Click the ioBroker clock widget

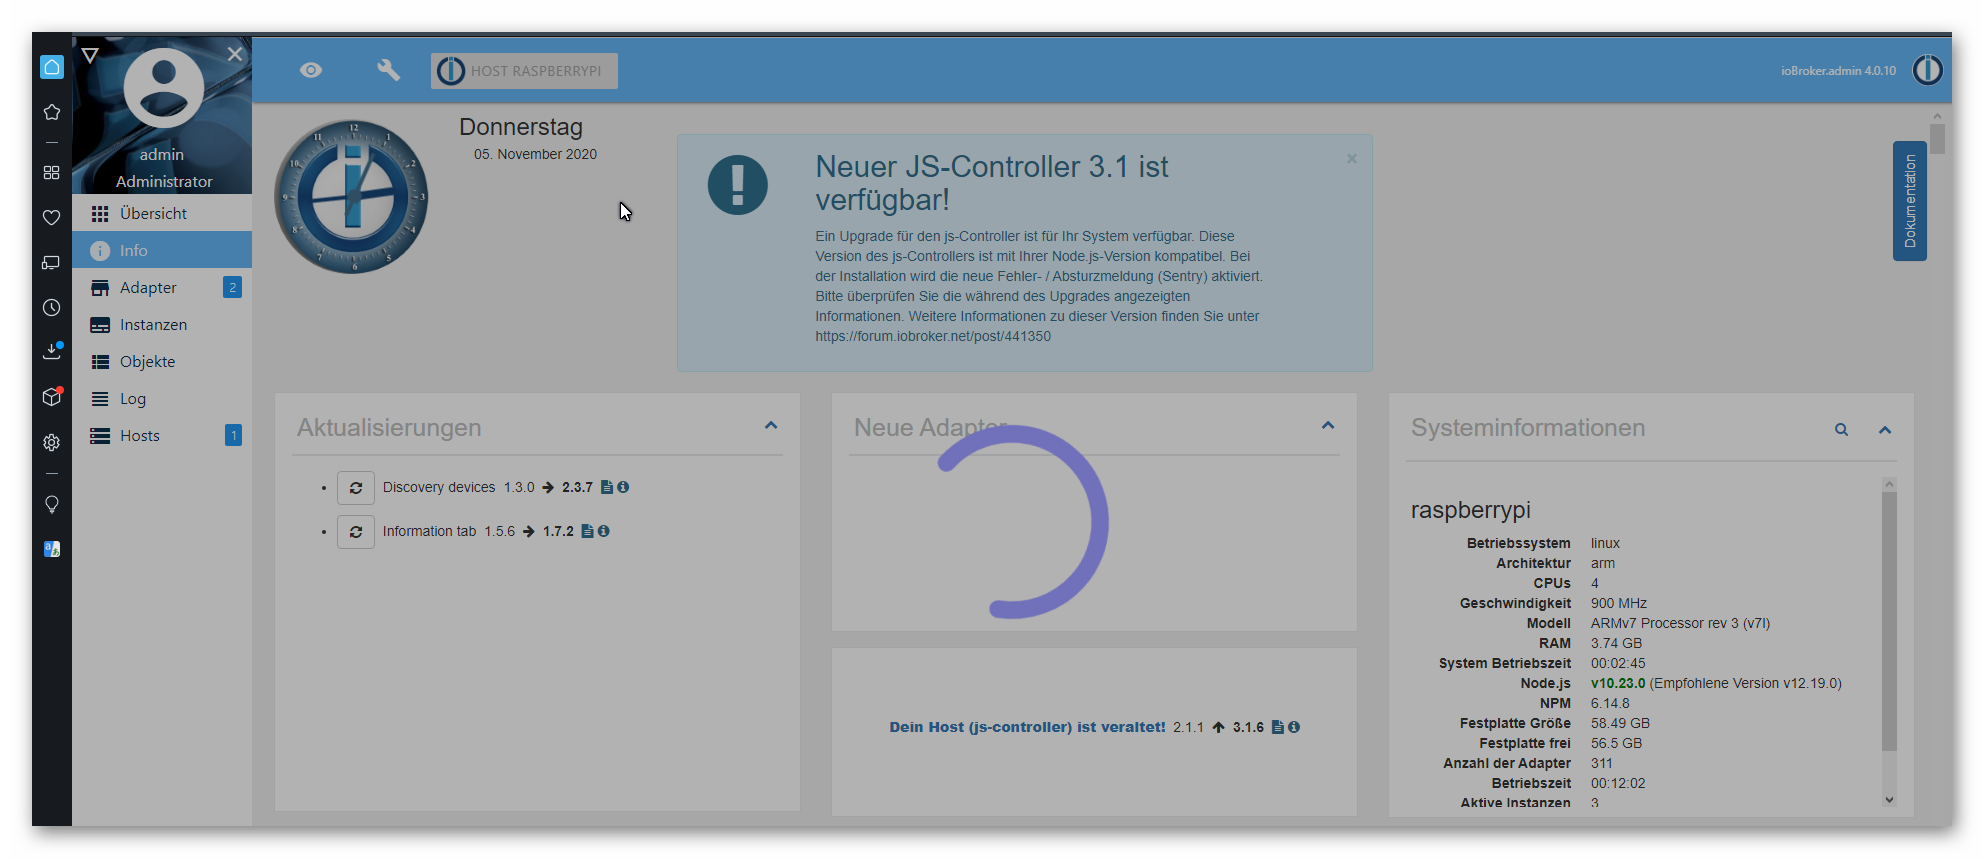point(351,196)
